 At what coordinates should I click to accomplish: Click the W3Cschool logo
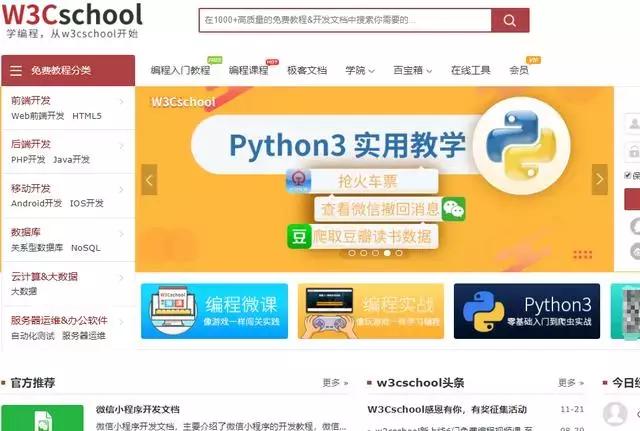[72, 20]
